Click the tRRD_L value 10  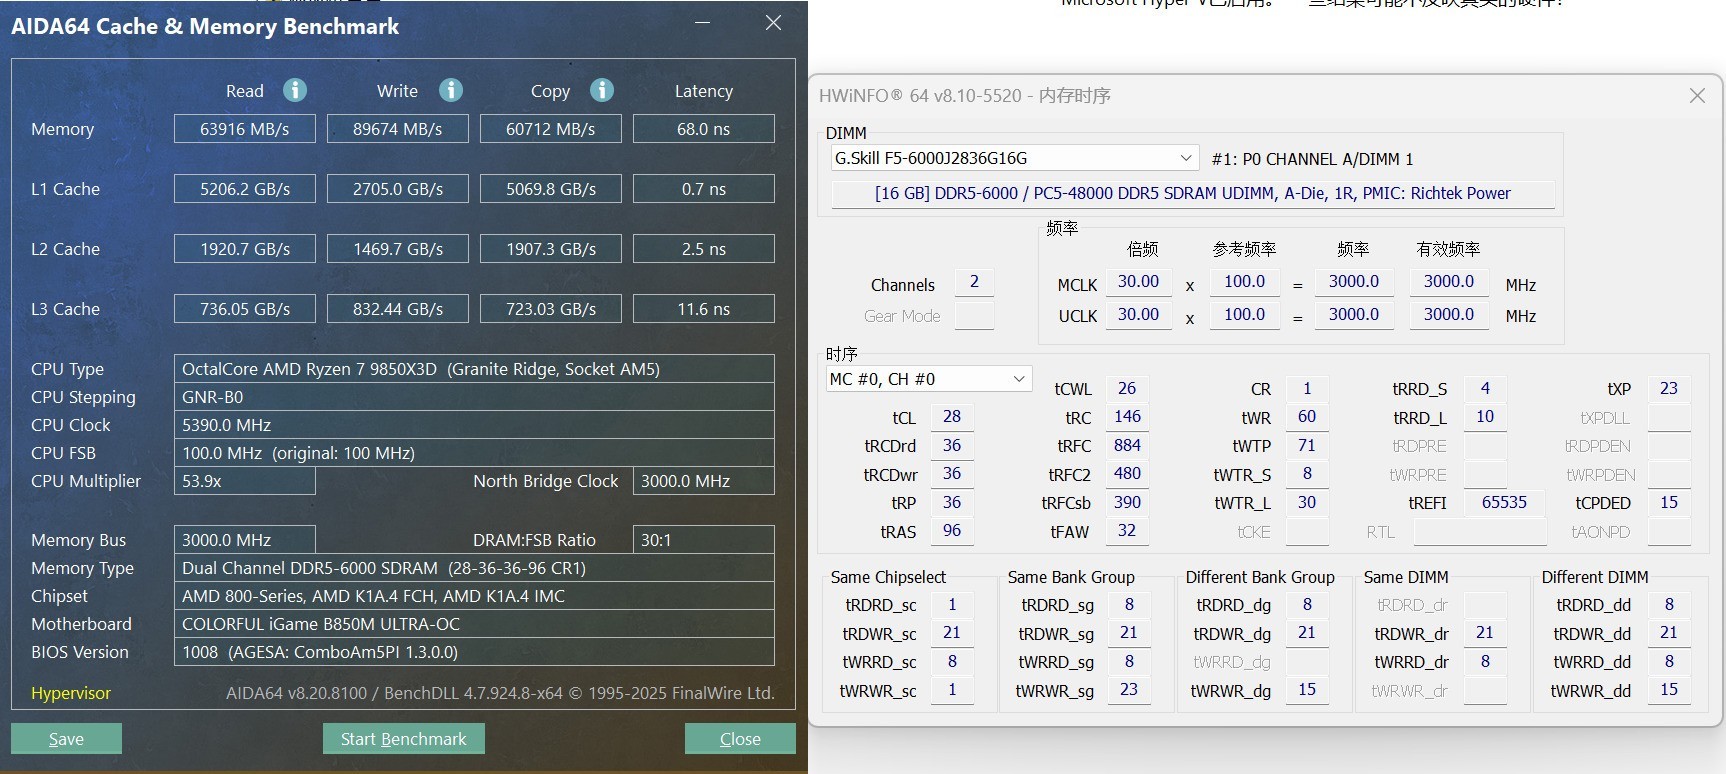(1485, 417)
